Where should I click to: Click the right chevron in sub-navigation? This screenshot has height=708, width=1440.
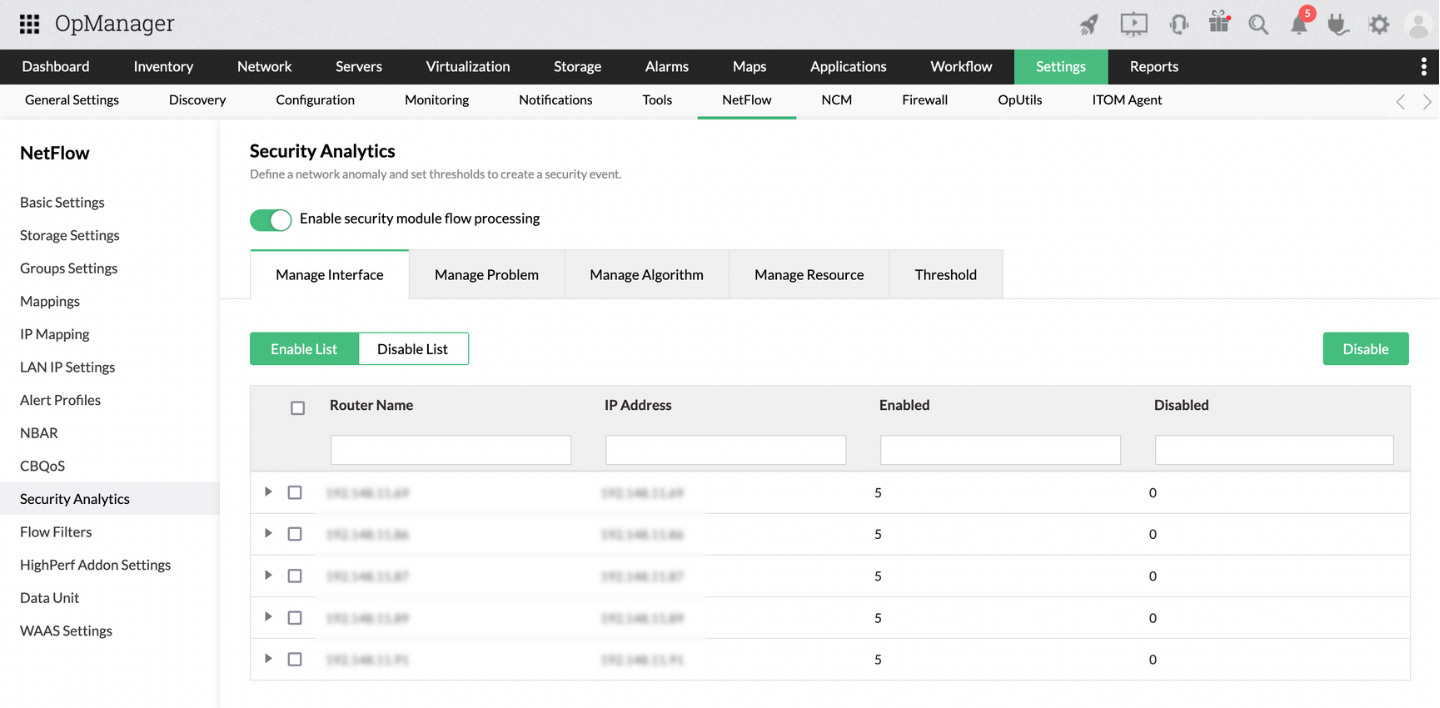point(1427,101)
